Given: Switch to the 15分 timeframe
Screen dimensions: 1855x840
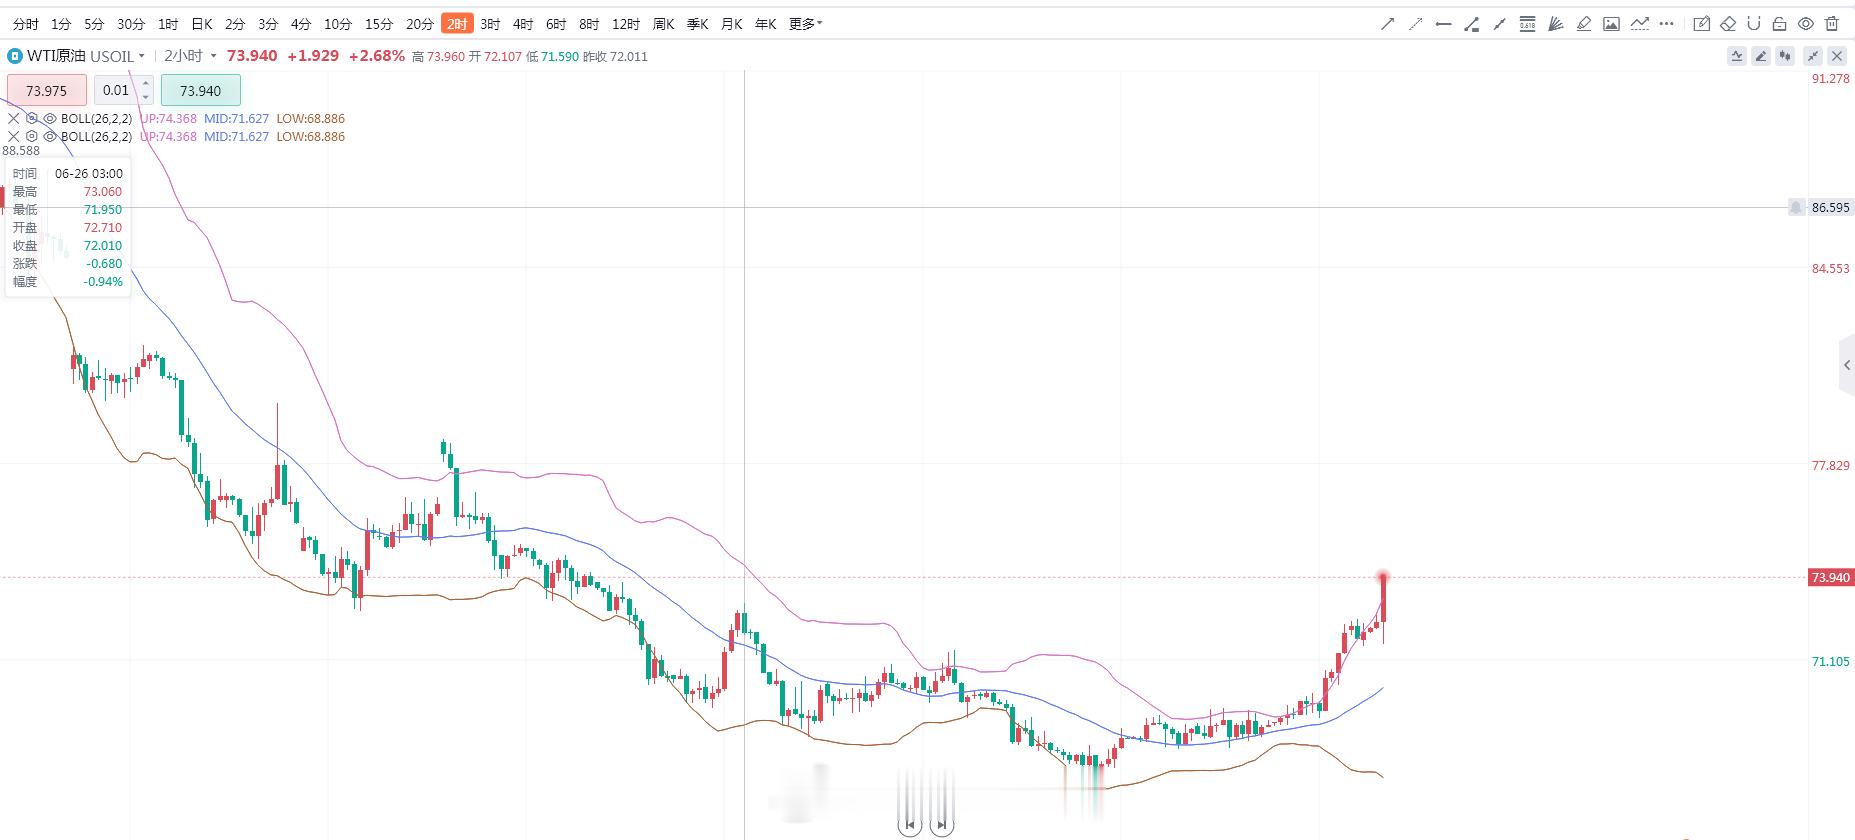Looking at the screenshot, I should pyautogui.click(x=379, y=24).
